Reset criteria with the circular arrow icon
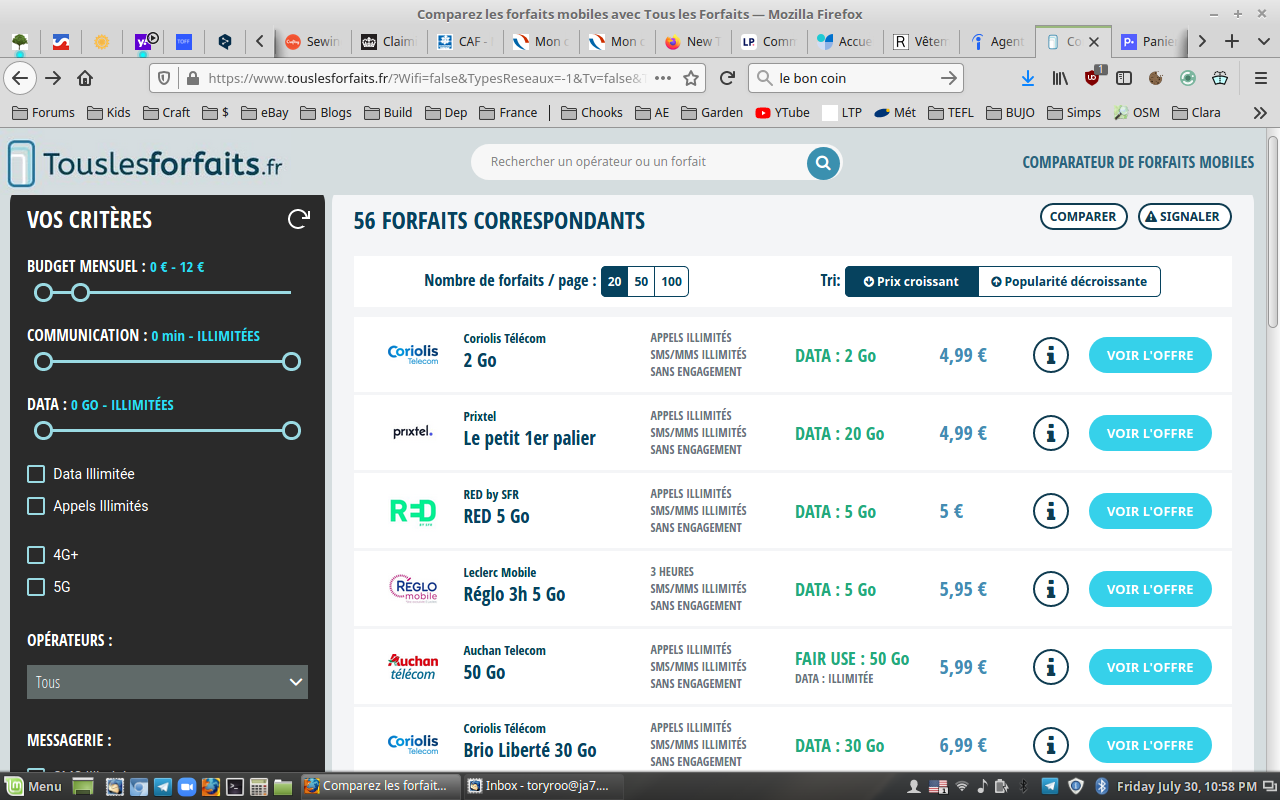Viewport: 1280px width, 800px height. [298, 219]
